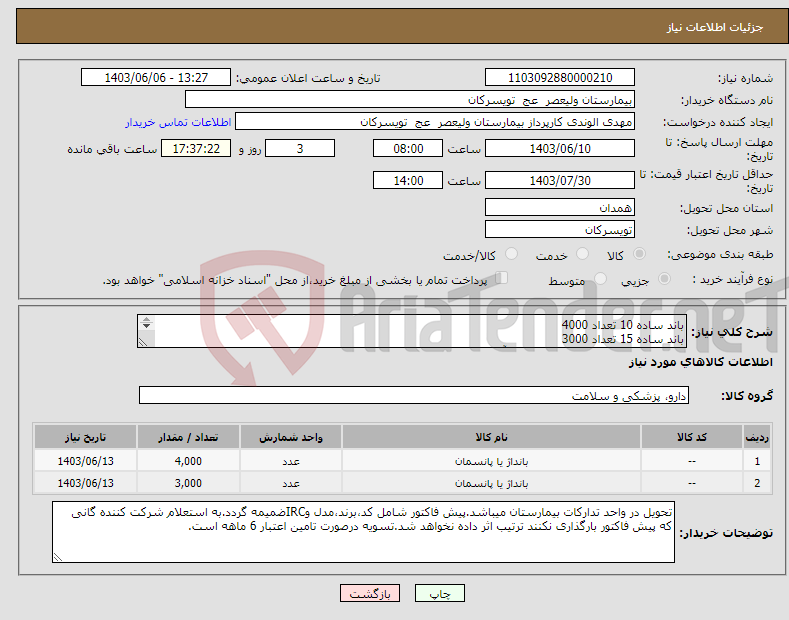Click the description box scroll up arrow
Image resolution: width=789 pixels, height=620 pixels.
[x=146, y=319]
